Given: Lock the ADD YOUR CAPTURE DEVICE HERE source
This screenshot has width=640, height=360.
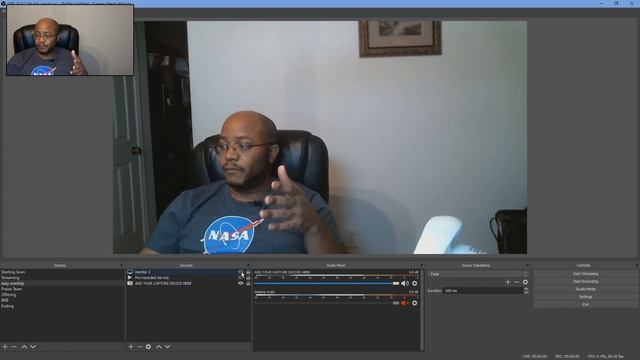Looking at the screenshot, I should [x=248, y=283].
